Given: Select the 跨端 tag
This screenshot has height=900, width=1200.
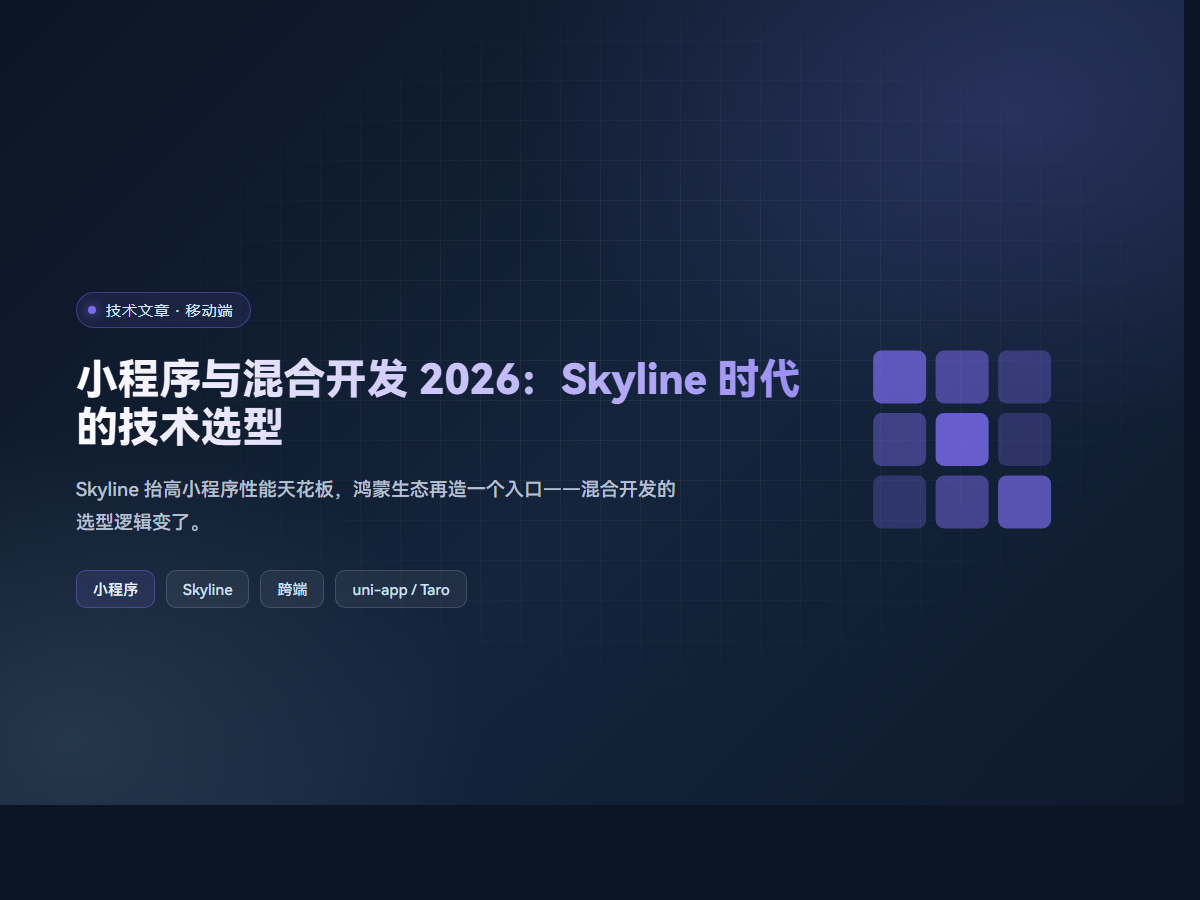Looking at the screenshot, I should coord(292,589).
